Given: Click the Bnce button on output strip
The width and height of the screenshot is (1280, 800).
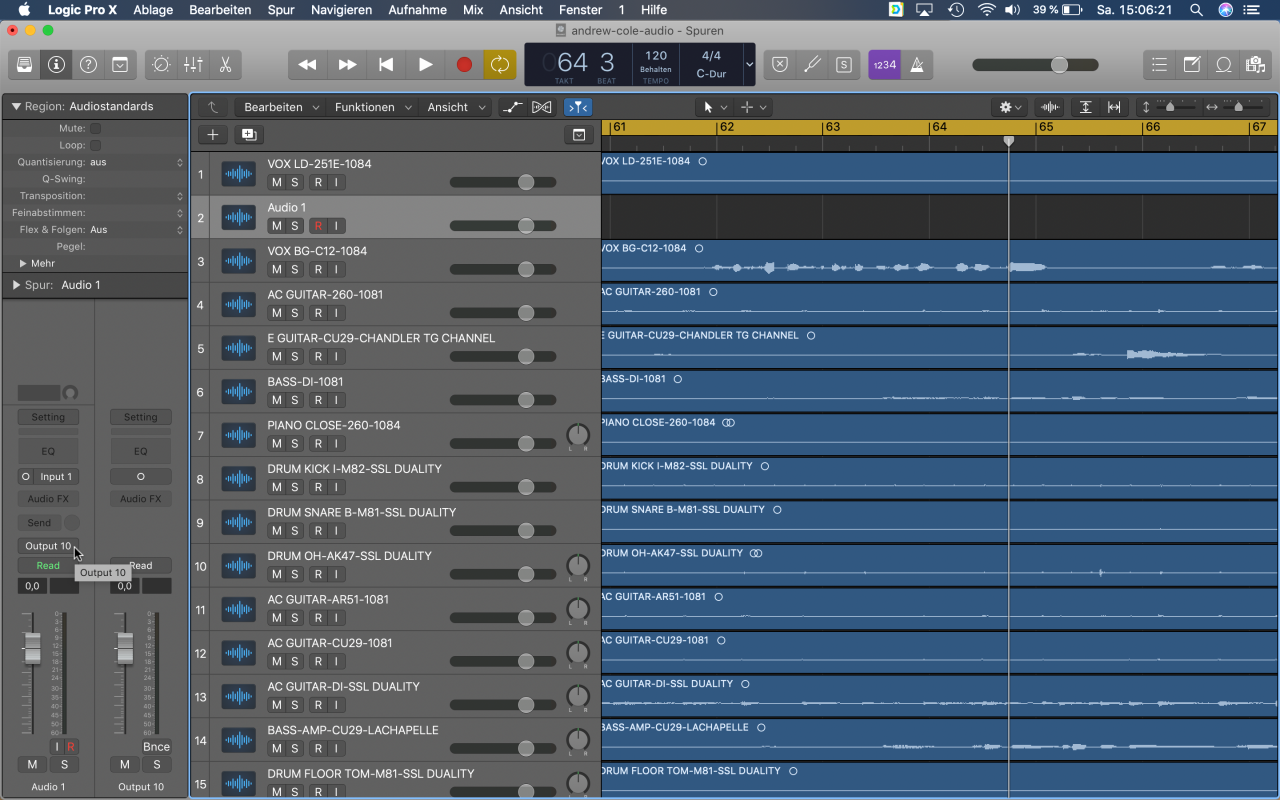Looking at the screenshot, I should 156,746.
